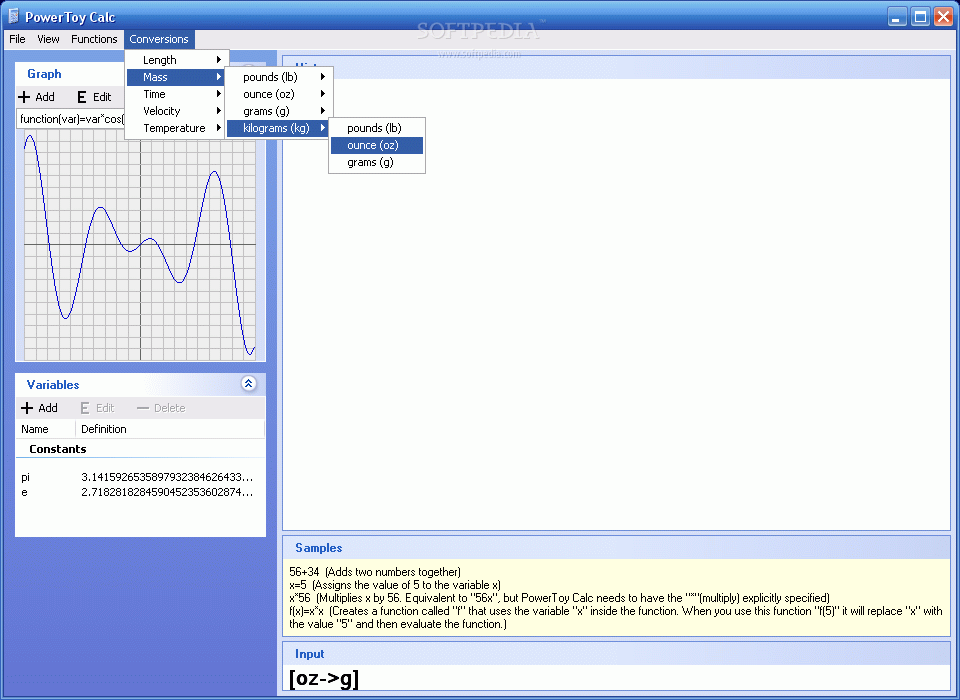Click the empty history output area
960x700 pixels.
tap(616, 303)
